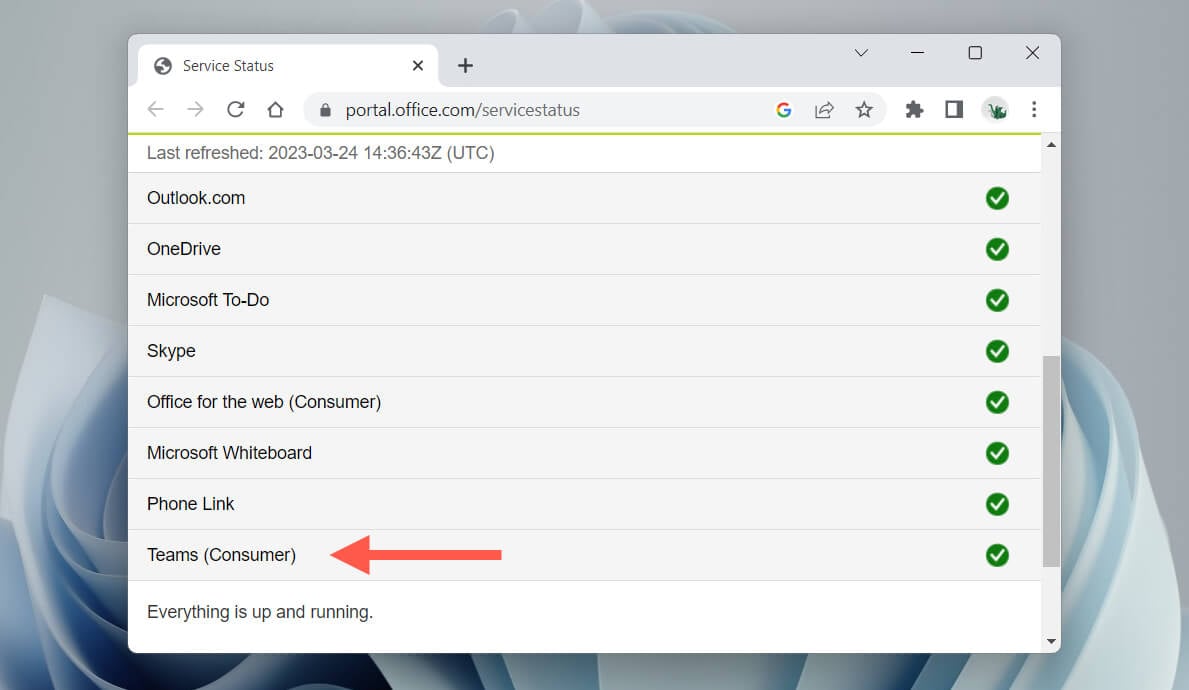Select the OneDrive row text
1189x690 pixels.
click(x=184, y=249)
